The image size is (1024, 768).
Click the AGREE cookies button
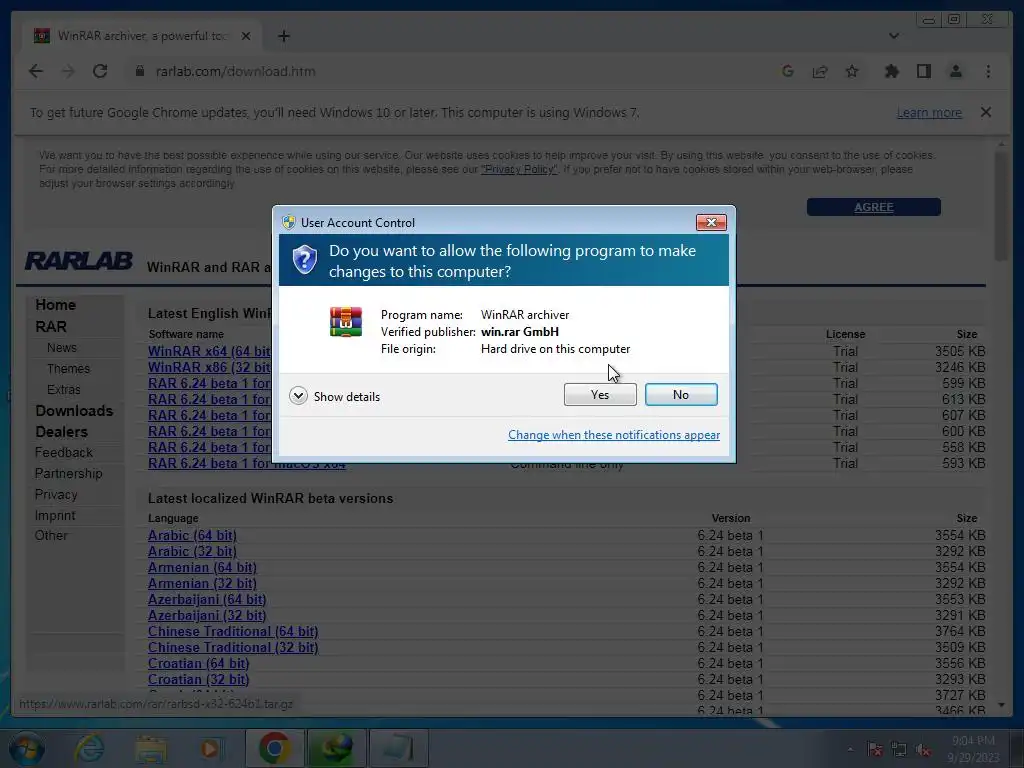point(874,207)
